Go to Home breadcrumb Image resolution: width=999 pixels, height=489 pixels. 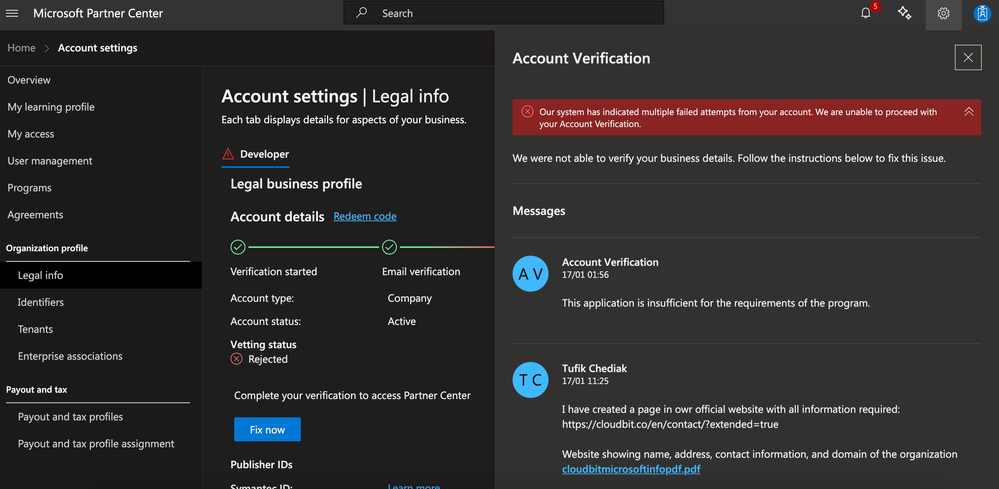pyautogui.click(x=22, y=48)
